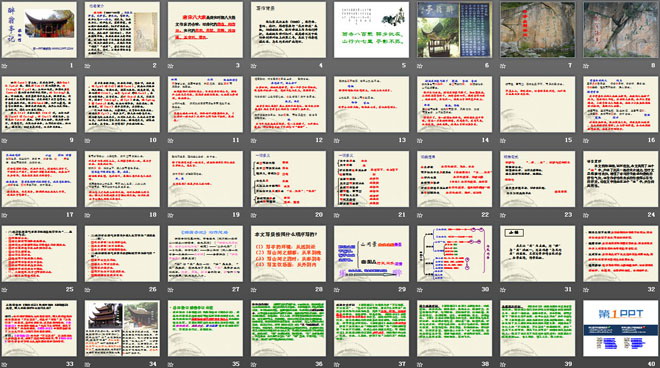Select slide 28 with numbered red list
This screenshot has width=660, height=368.
click(288, 253)
